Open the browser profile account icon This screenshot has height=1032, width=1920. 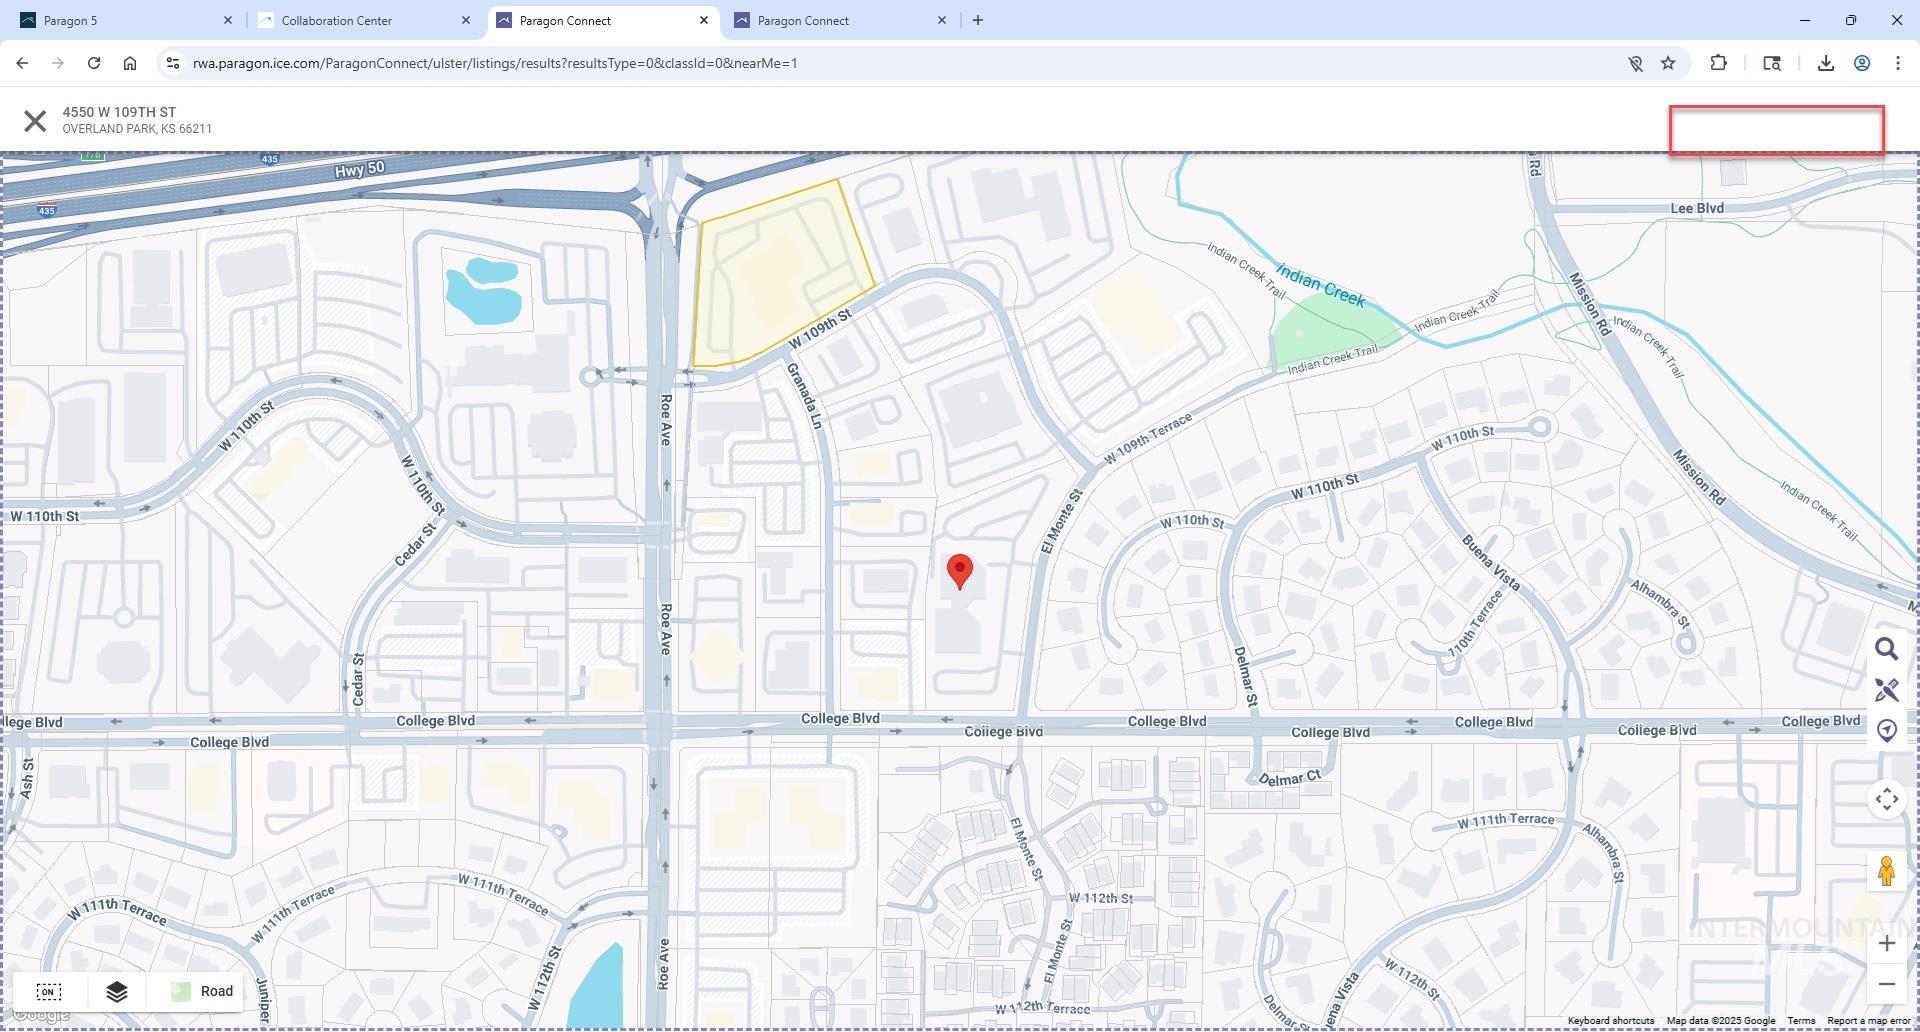click(1862, 63)
